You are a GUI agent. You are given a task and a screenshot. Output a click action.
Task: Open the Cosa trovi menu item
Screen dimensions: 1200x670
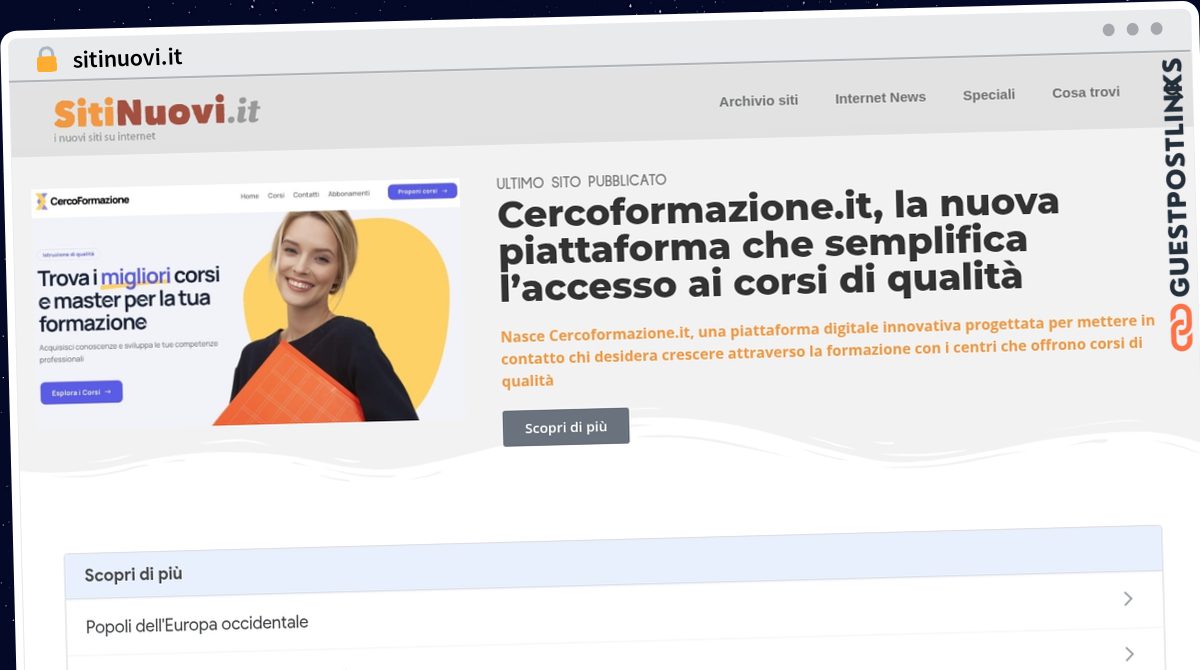(1086, 92)
